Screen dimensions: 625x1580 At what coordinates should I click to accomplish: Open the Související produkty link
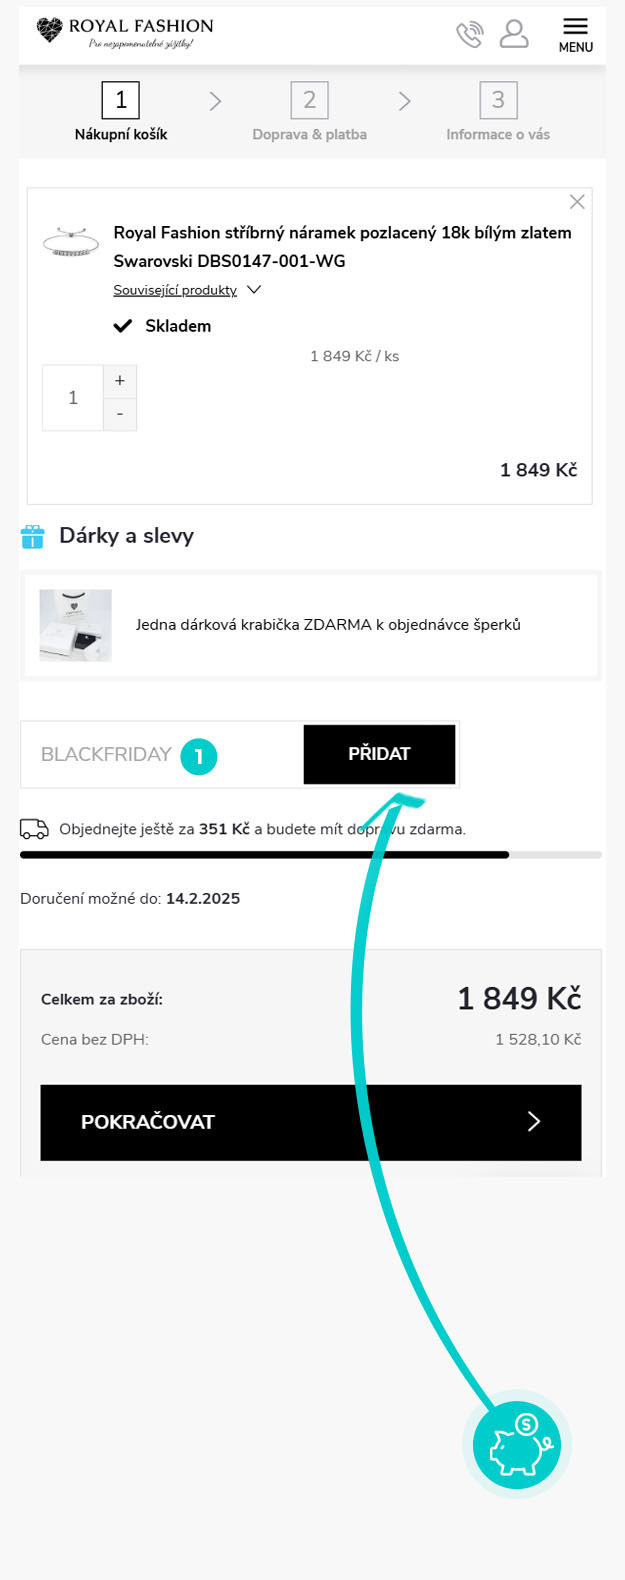click(x=175, y=290)
